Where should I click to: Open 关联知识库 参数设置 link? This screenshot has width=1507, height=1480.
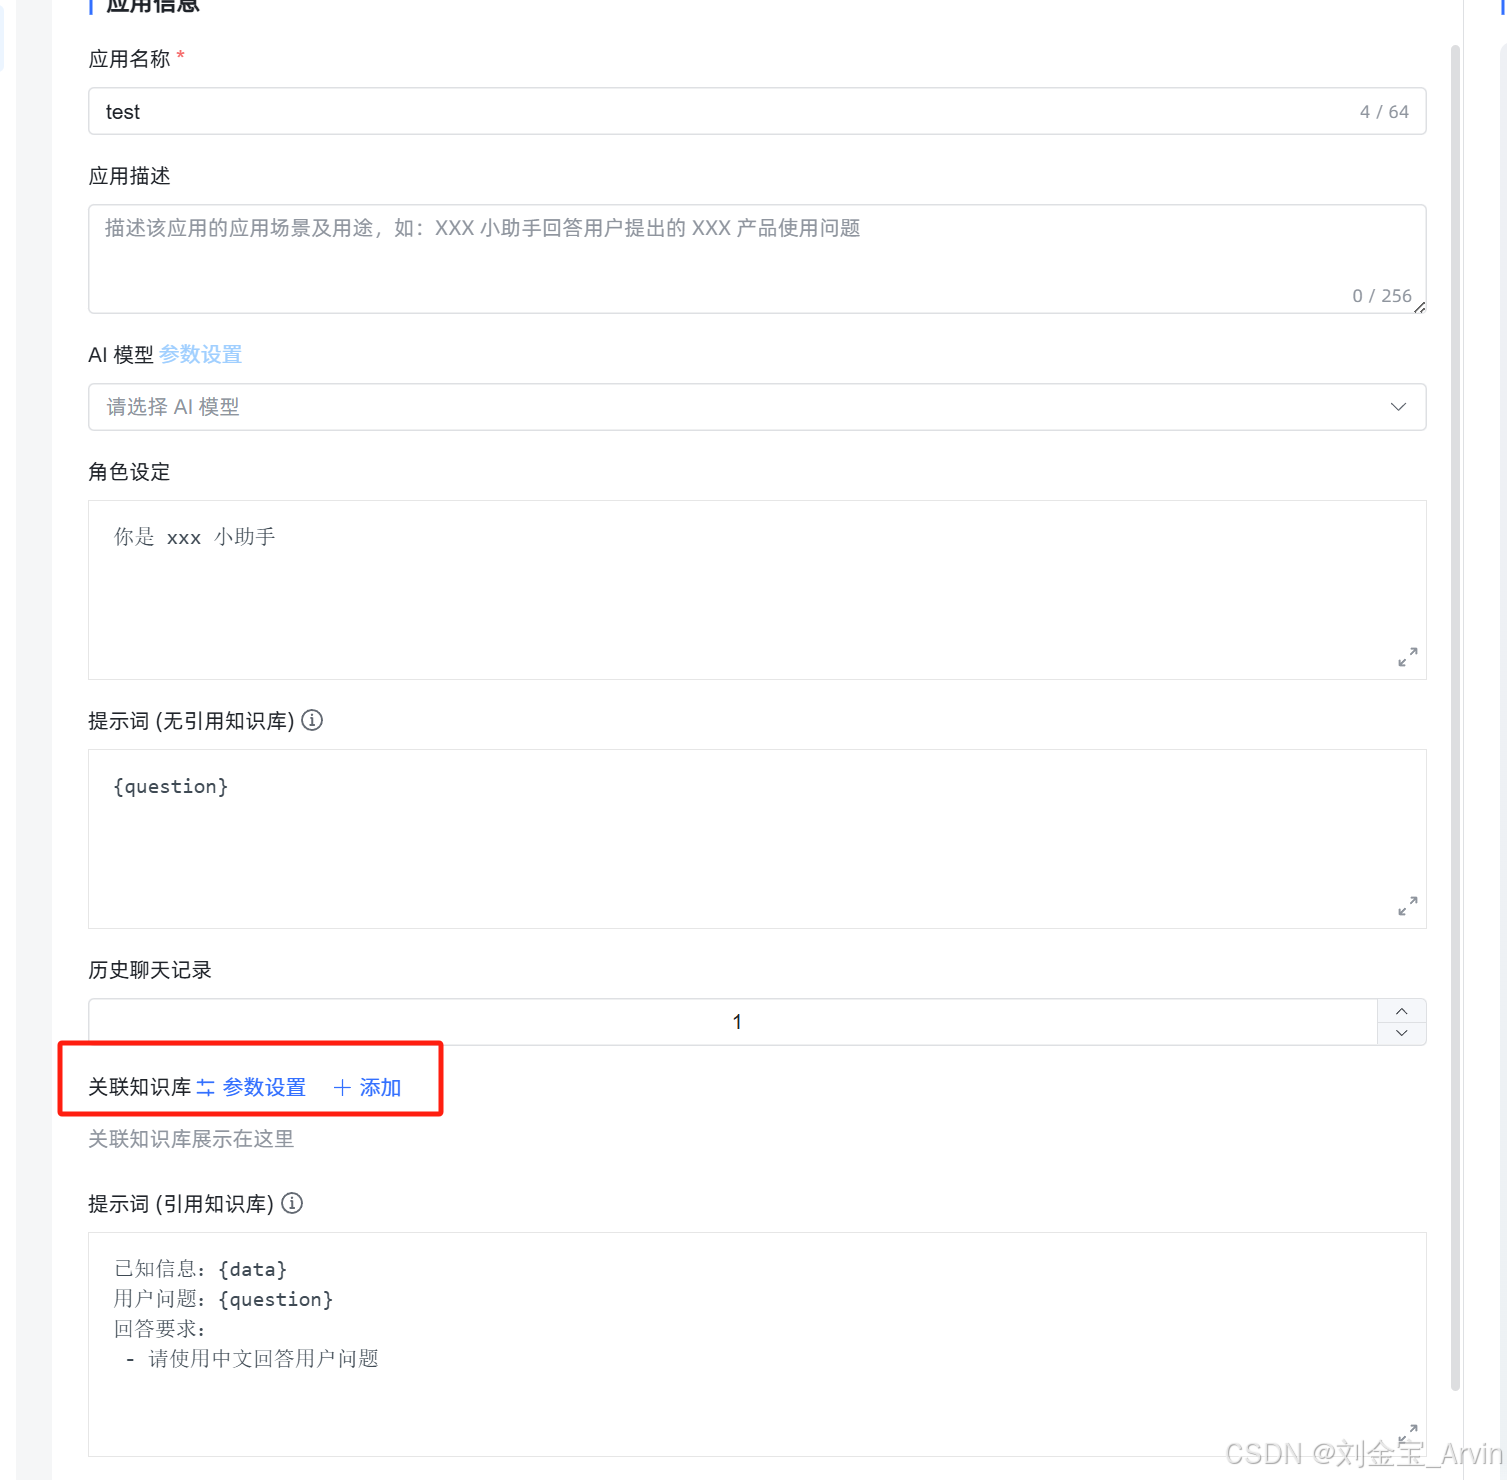264,1087
